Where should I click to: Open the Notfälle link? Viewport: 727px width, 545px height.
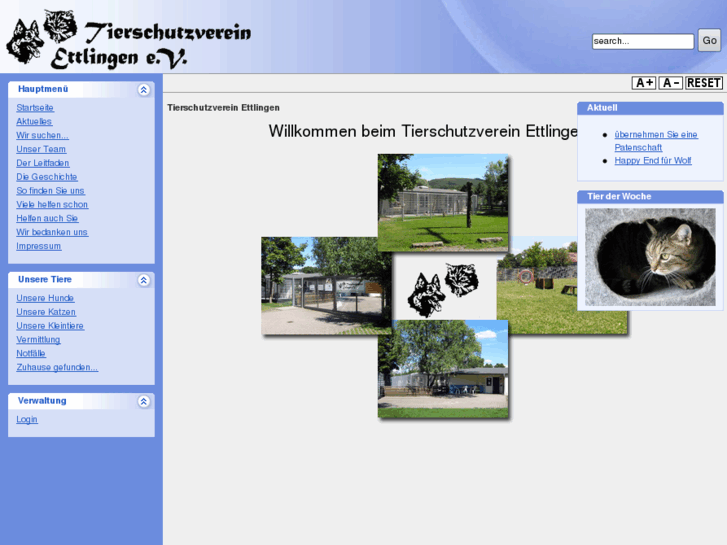point(31,353)
